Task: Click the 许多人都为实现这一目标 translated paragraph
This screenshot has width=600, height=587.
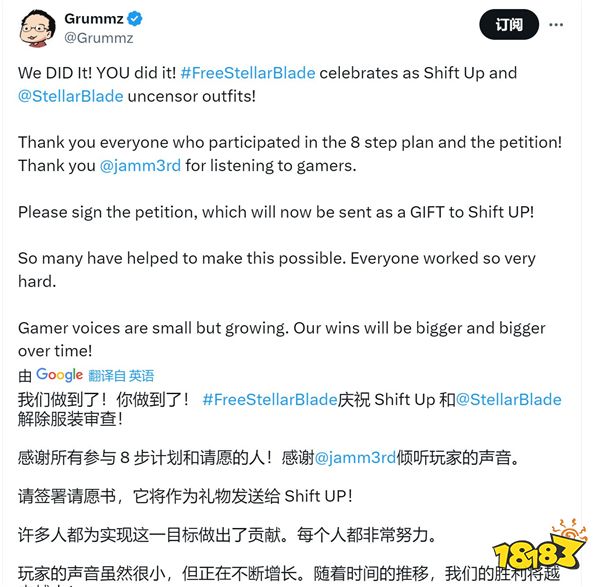Action: pos(227,535)
